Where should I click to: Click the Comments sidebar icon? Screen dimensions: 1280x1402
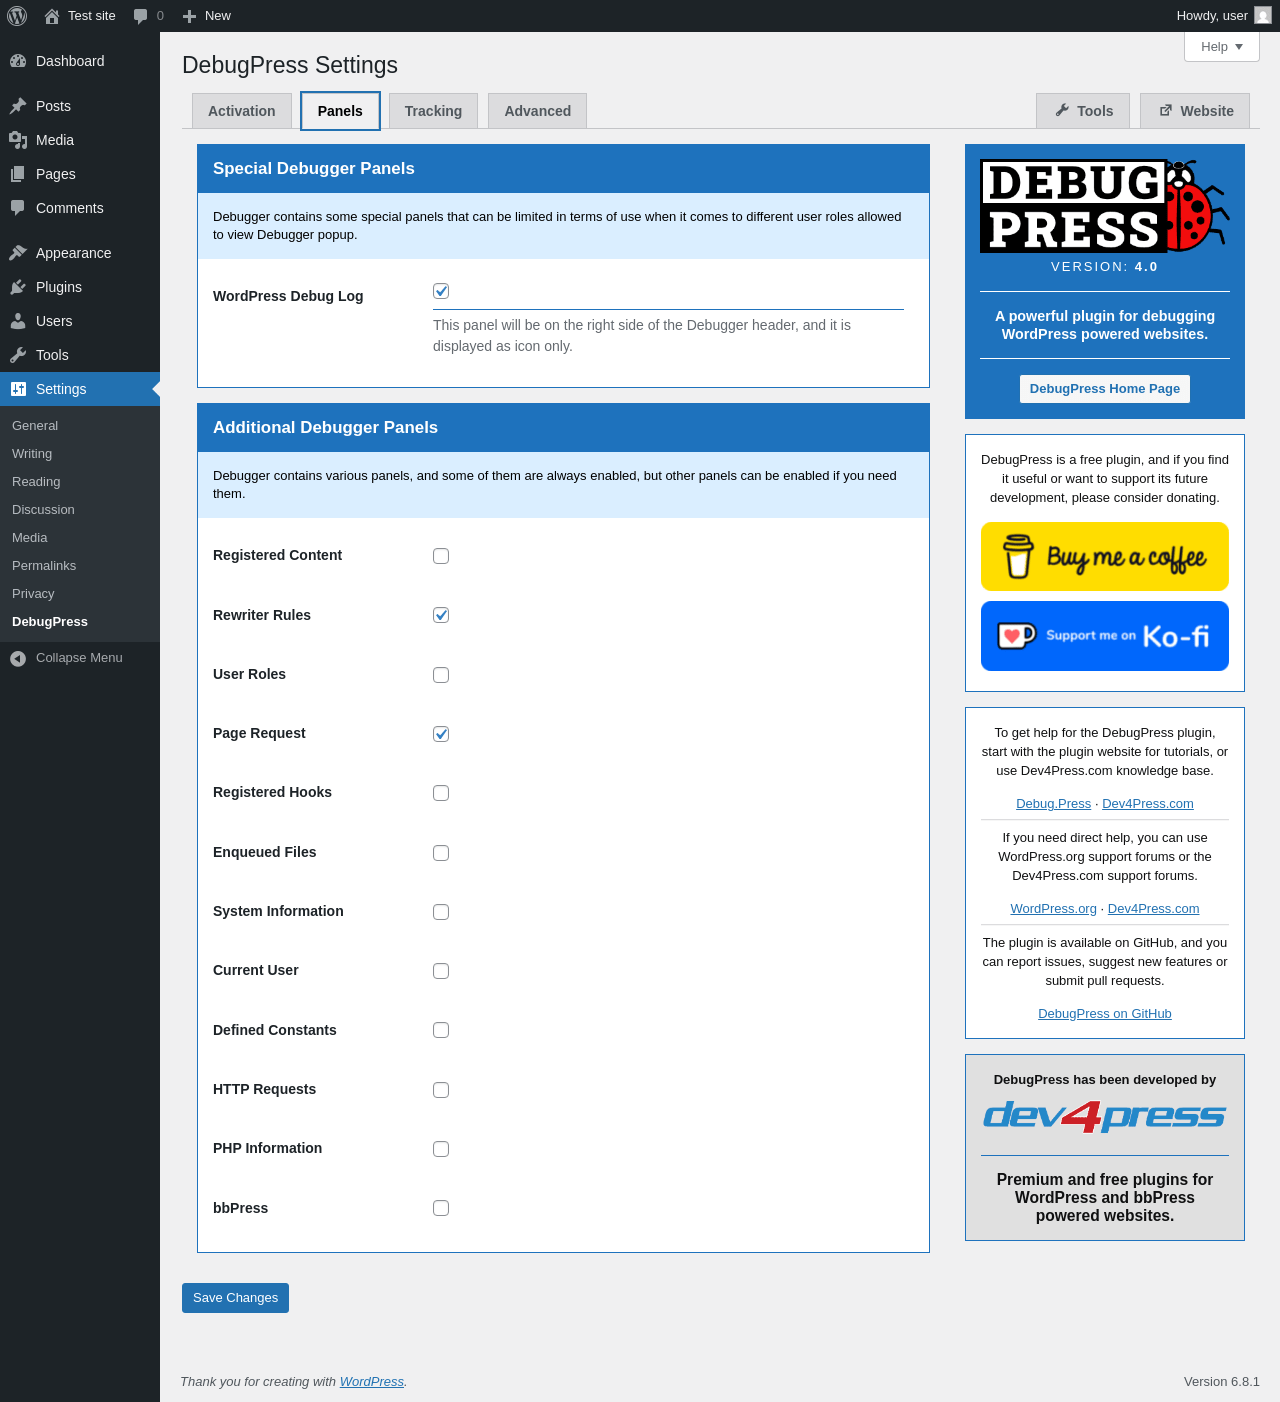point(18,208)
